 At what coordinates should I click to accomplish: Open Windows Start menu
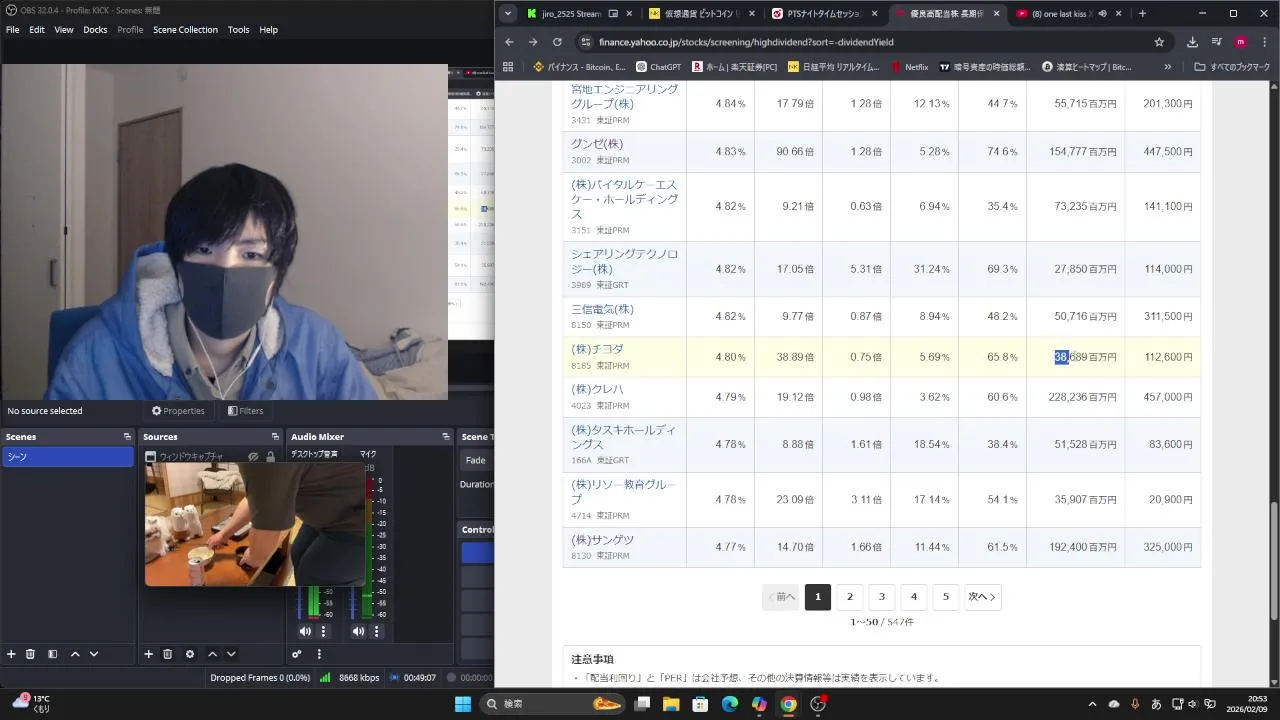(463, 704)
